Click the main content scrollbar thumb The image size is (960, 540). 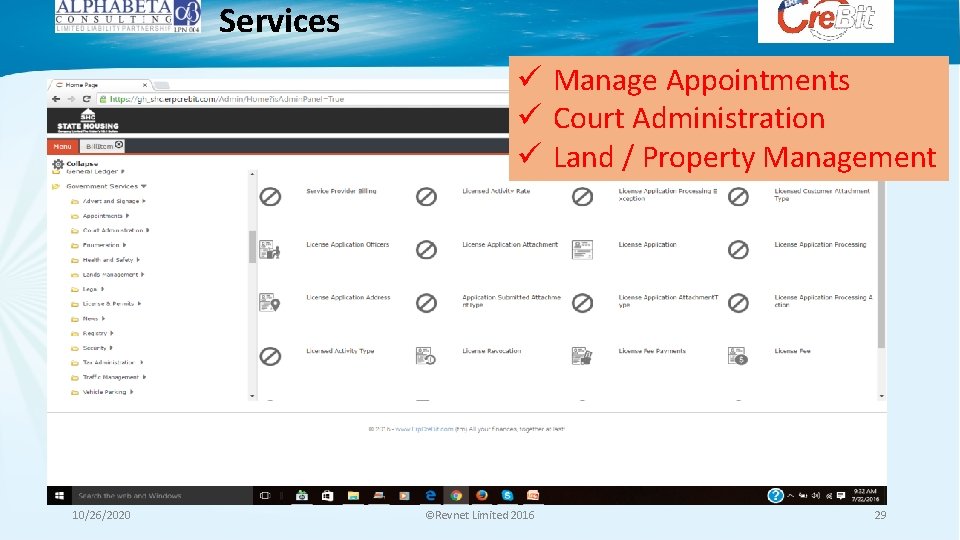(x=881, y=264)
